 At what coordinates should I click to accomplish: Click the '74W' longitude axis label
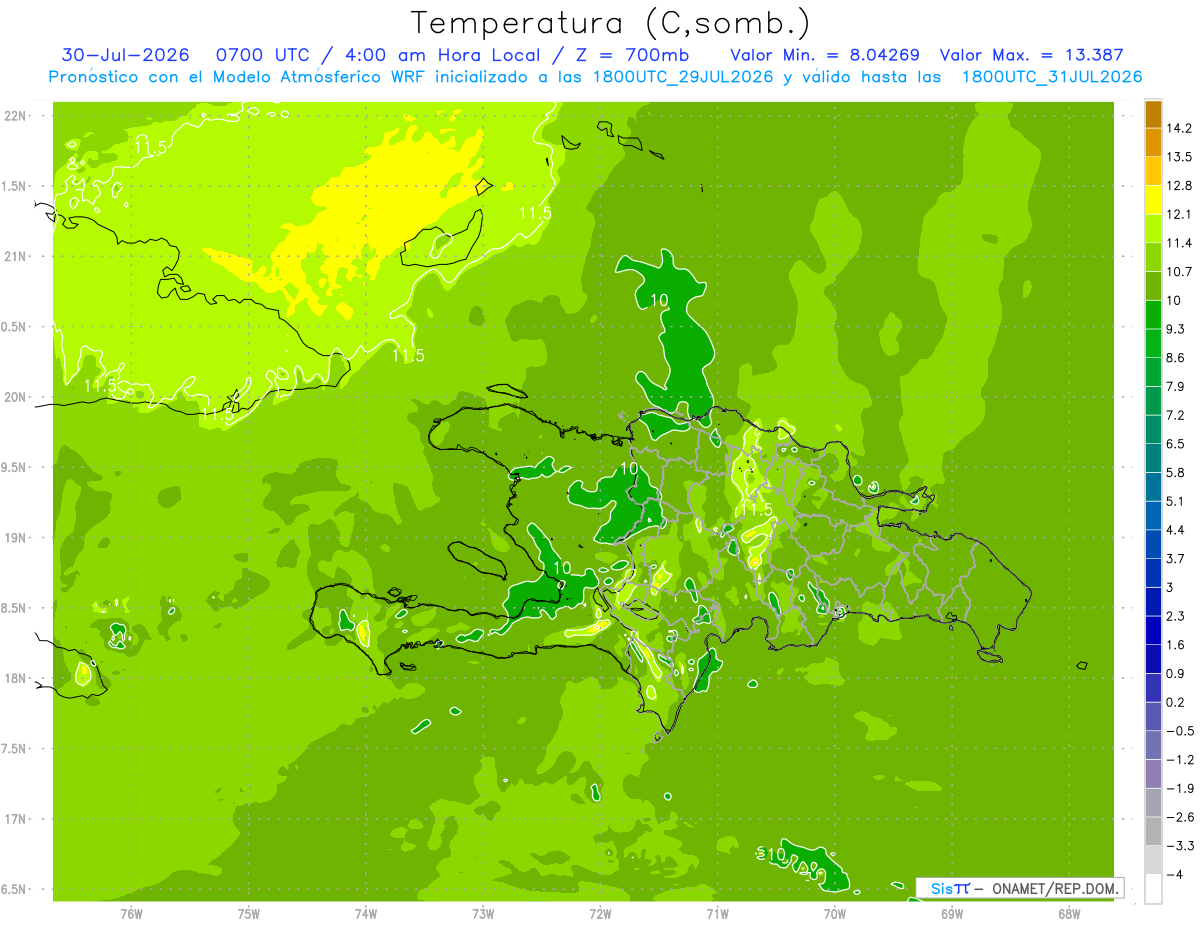point(366,913)
